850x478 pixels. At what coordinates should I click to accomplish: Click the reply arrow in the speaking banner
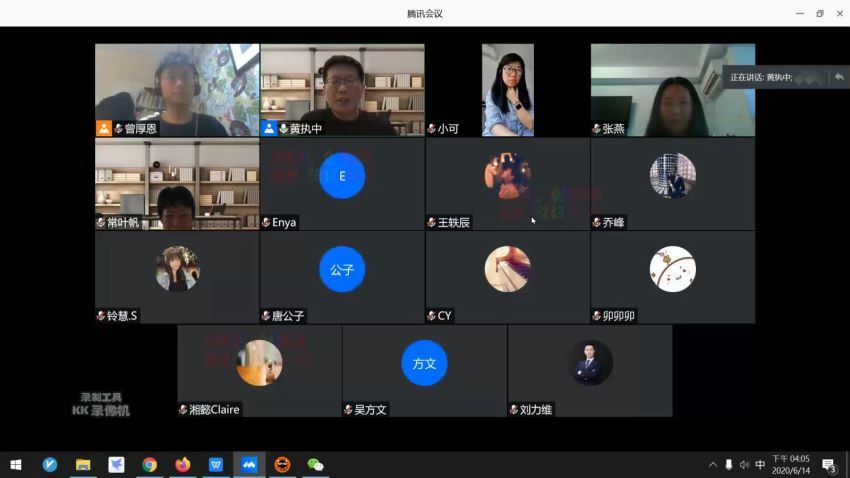(x=838, y=77)
